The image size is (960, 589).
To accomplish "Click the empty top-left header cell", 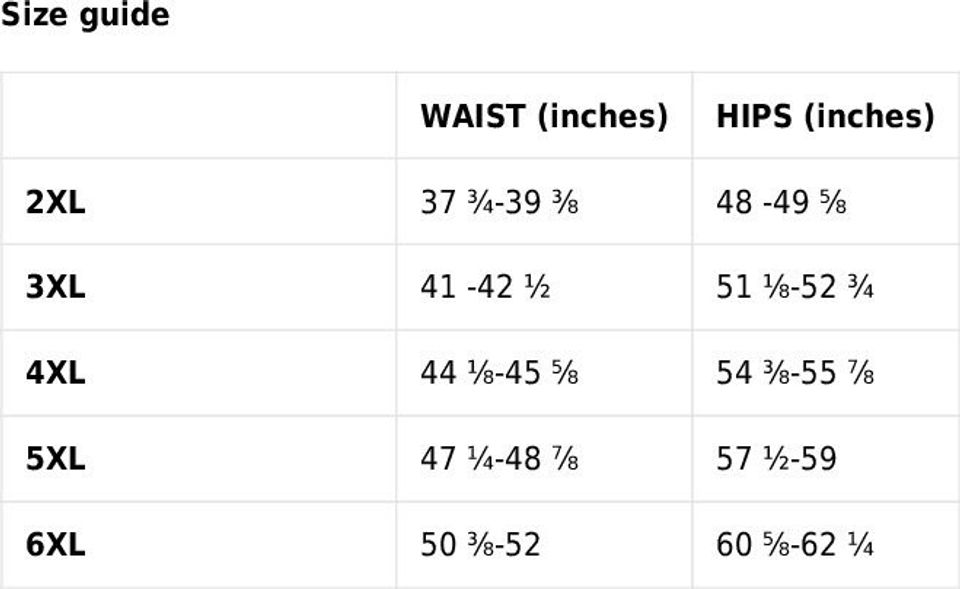I will click(198, 116).
